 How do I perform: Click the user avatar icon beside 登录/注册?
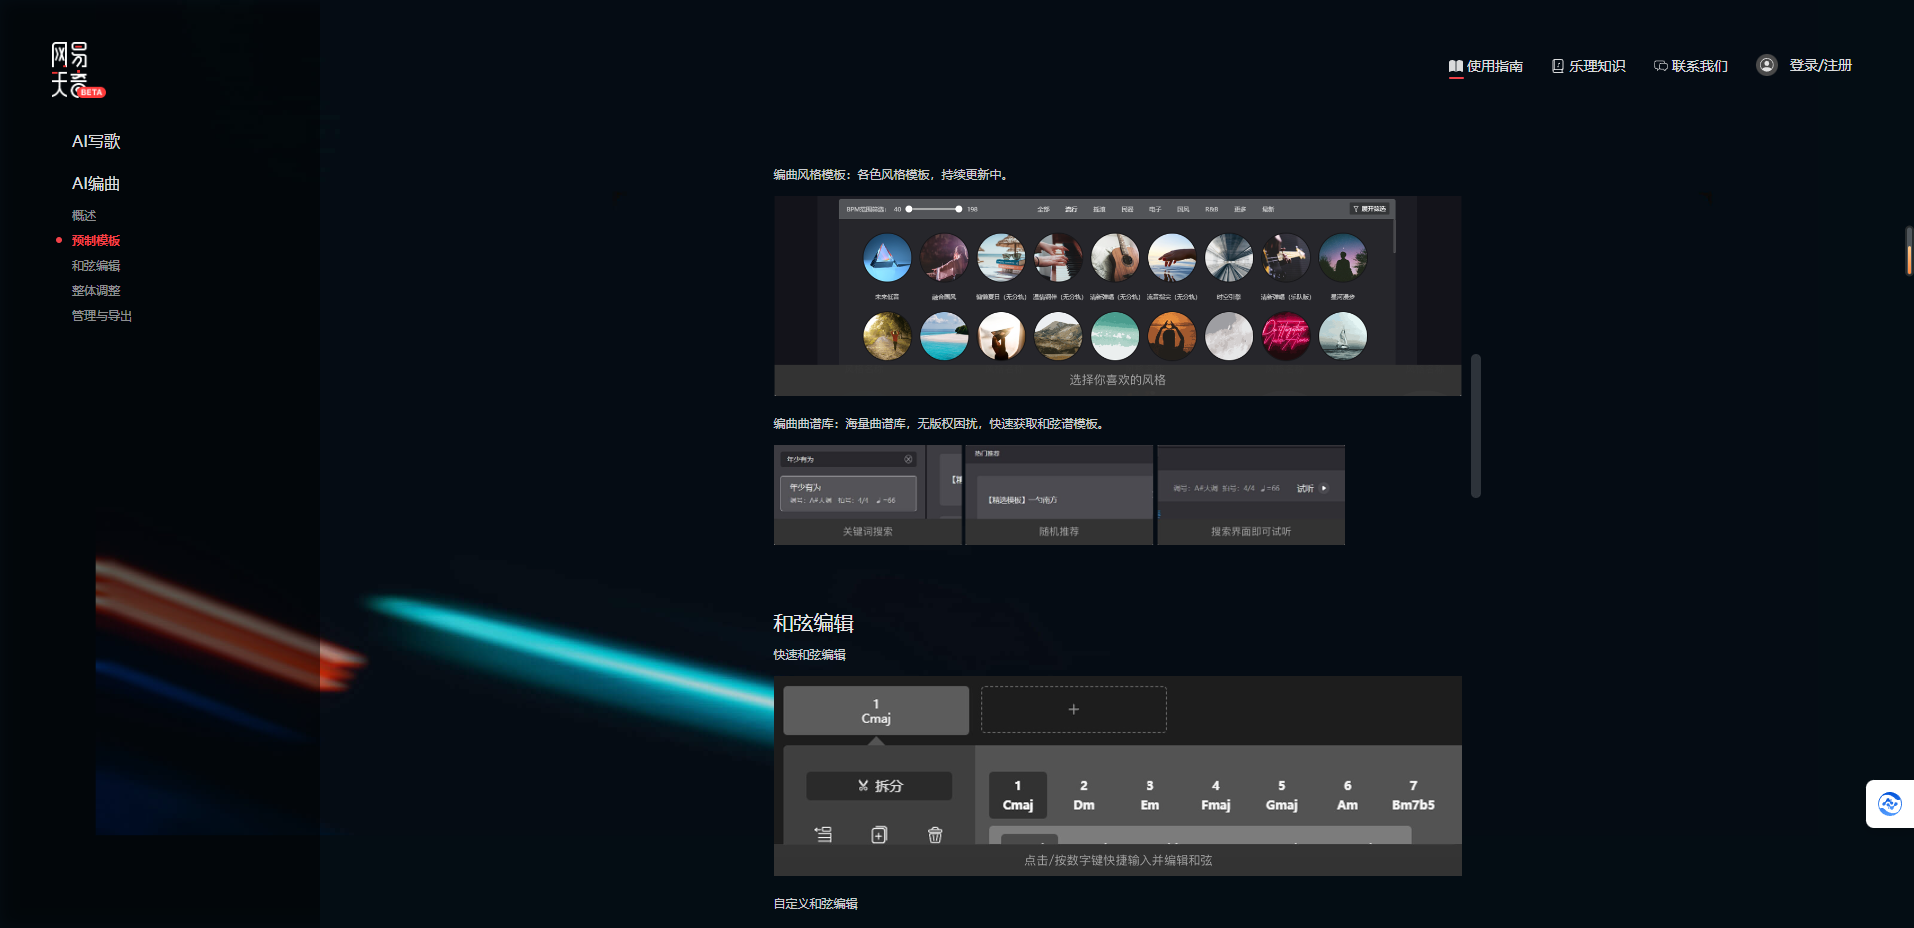[x=1766, y=65]
